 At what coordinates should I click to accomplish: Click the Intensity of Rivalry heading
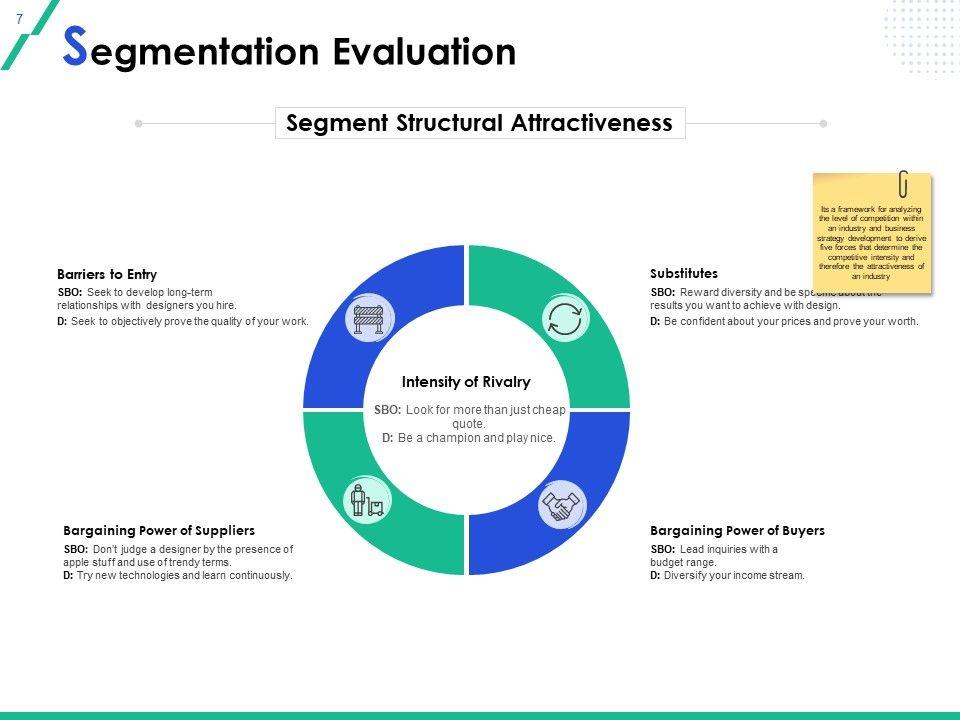click(466, 382)
